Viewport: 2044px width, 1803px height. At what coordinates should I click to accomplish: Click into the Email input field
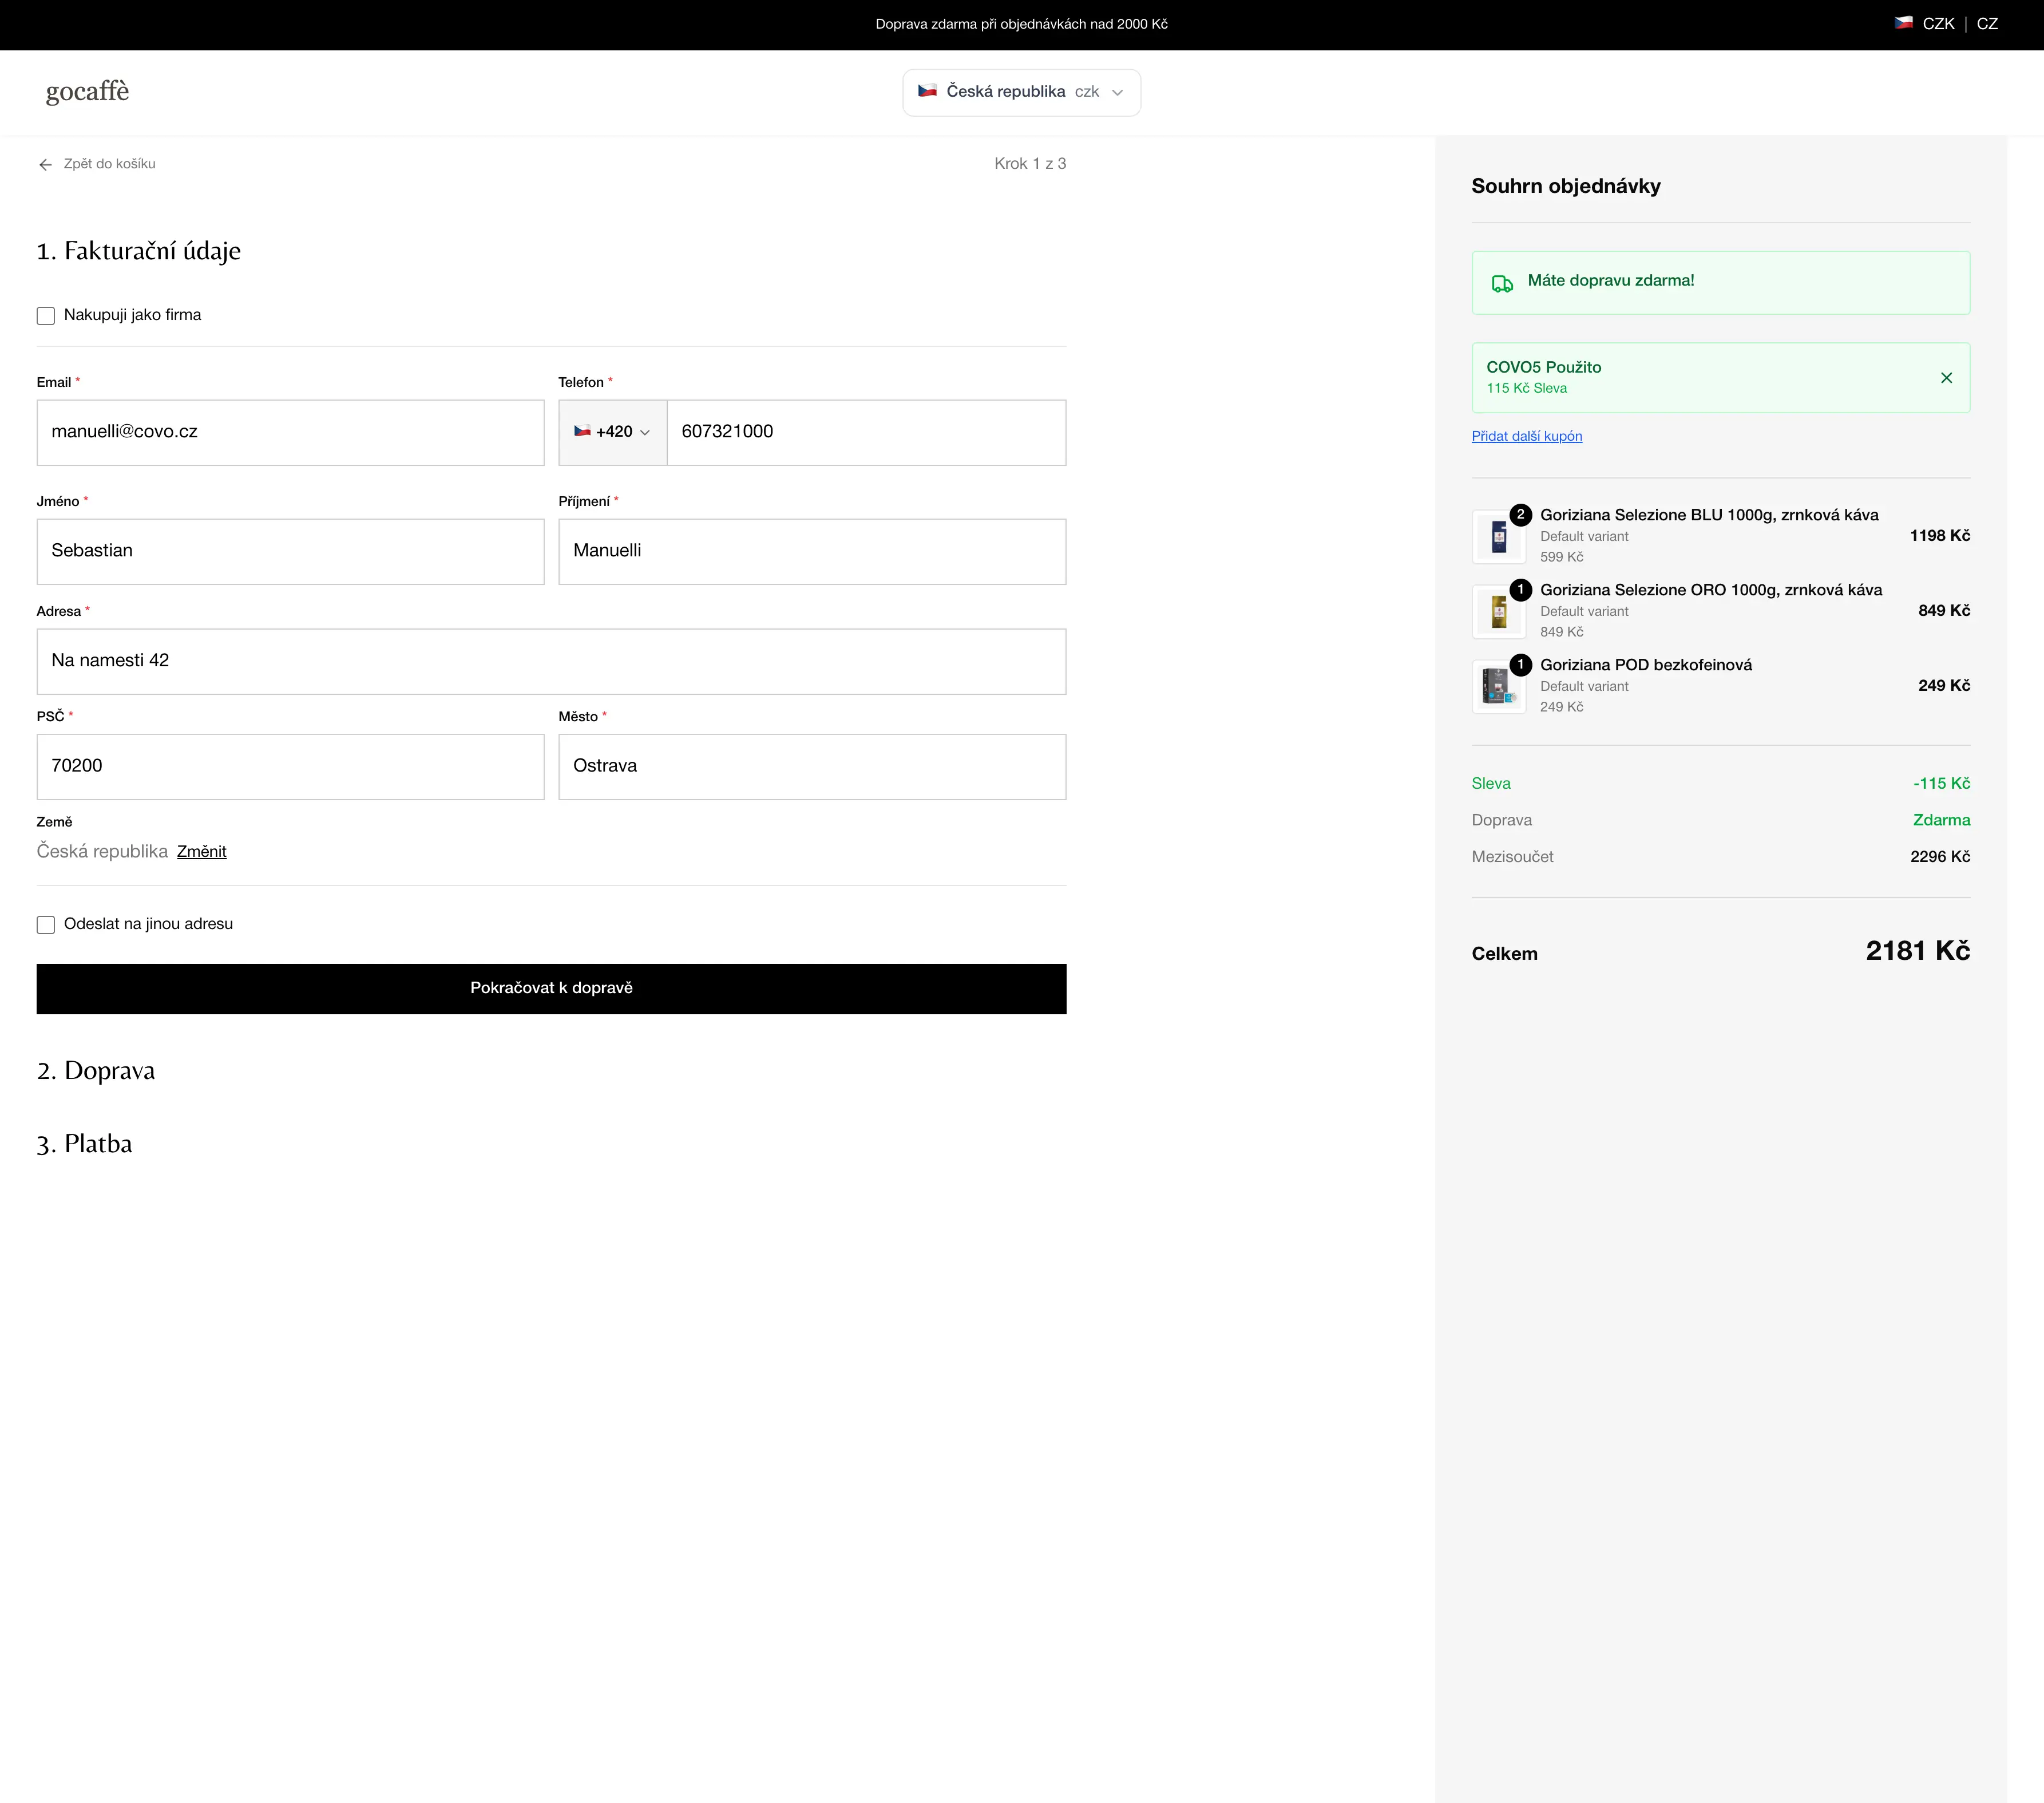pyautogui.click(x=290, y=432)
